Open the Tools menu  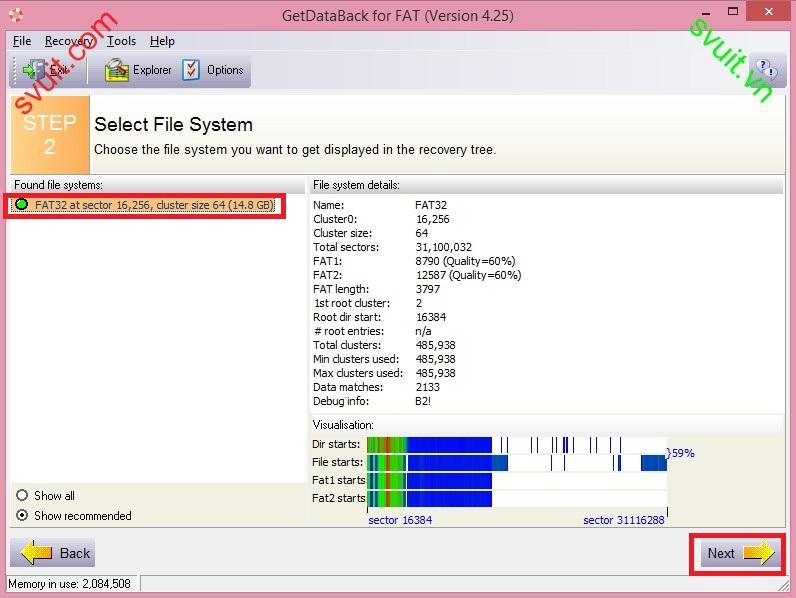tap(121, 41)
